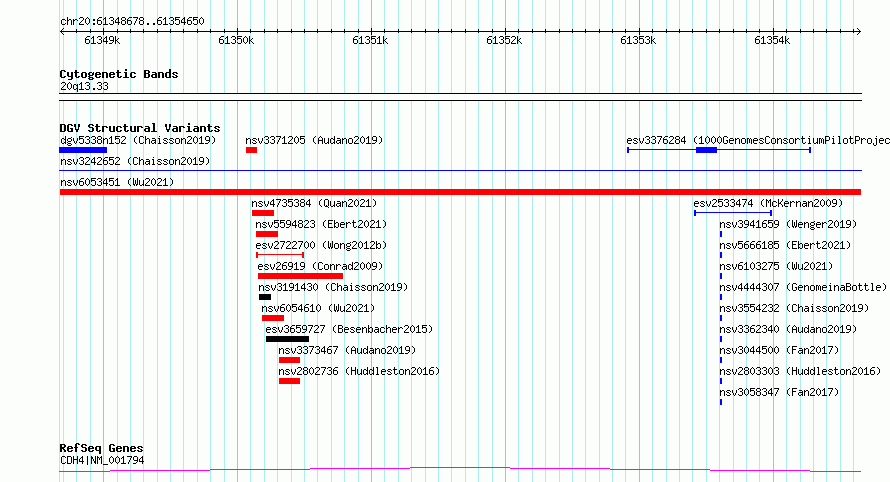
Task: Click the thin red span under esv2722700
Action: [280, 255]
